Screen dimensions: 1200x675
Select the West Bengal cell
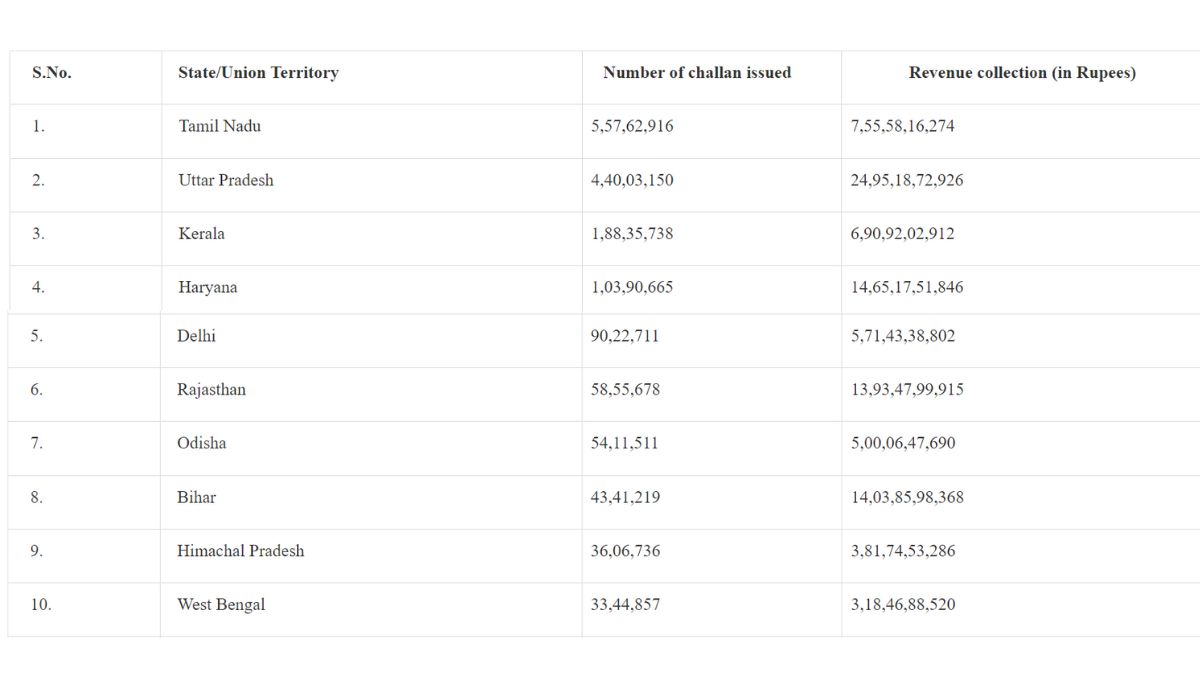click(221, 605)
